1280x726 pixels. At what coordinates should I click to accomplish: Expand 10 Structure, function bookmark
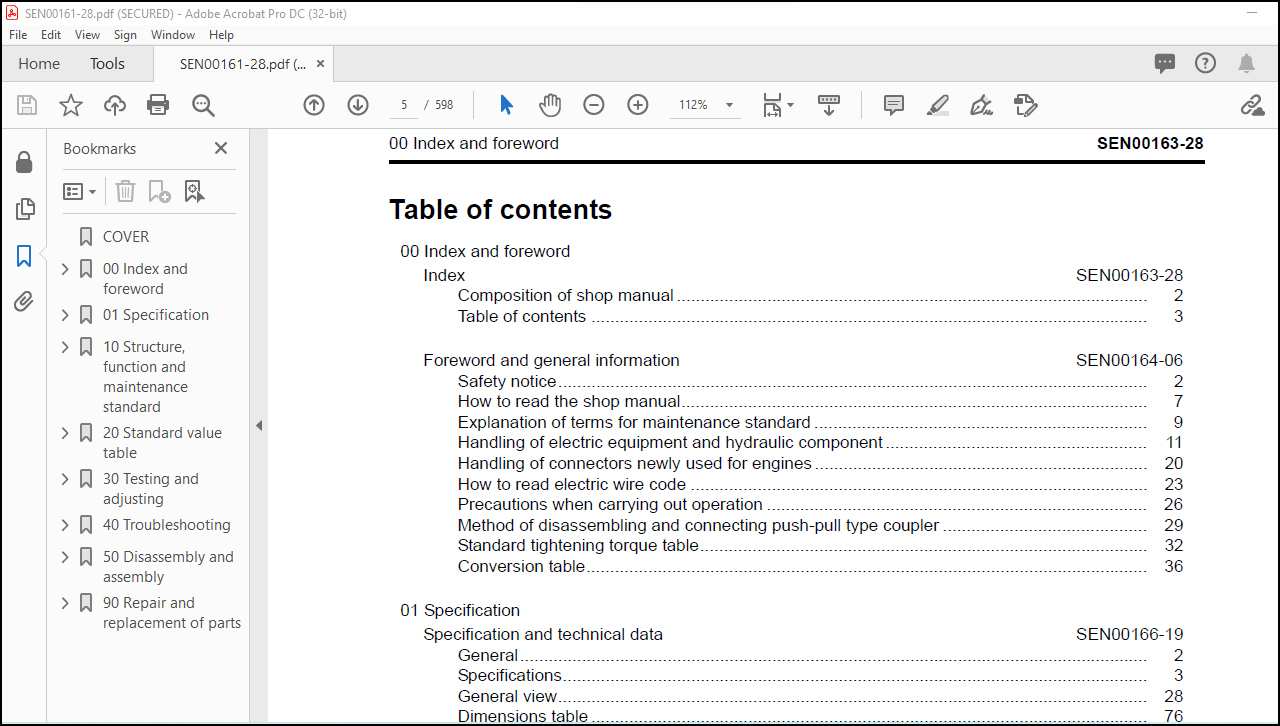point(65,347)
